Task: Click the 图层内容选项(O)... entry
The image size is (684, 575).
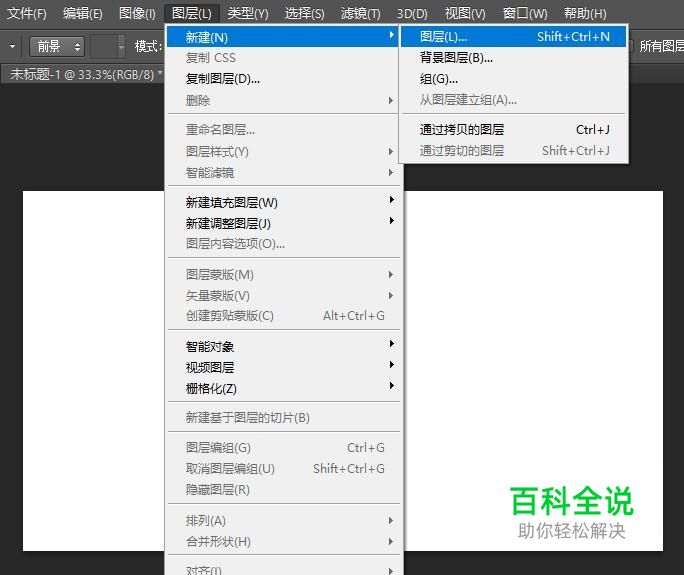Action: pos(284,244)
